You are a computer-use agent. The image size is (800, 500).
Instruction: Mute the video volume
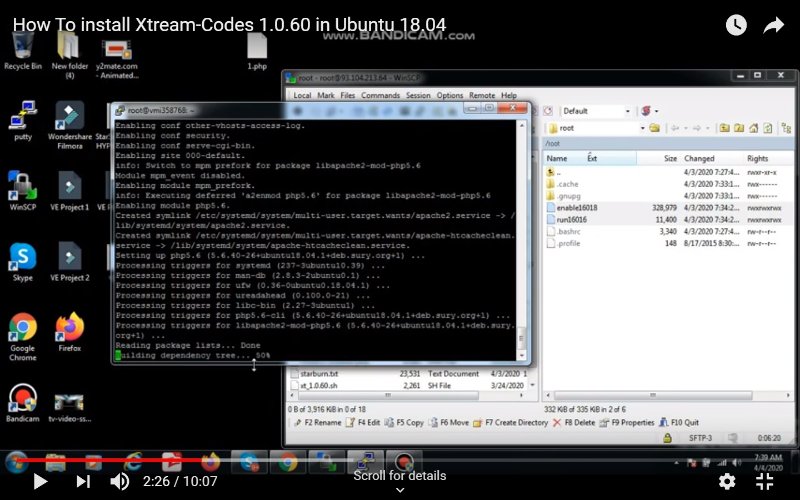pos(120,481)
